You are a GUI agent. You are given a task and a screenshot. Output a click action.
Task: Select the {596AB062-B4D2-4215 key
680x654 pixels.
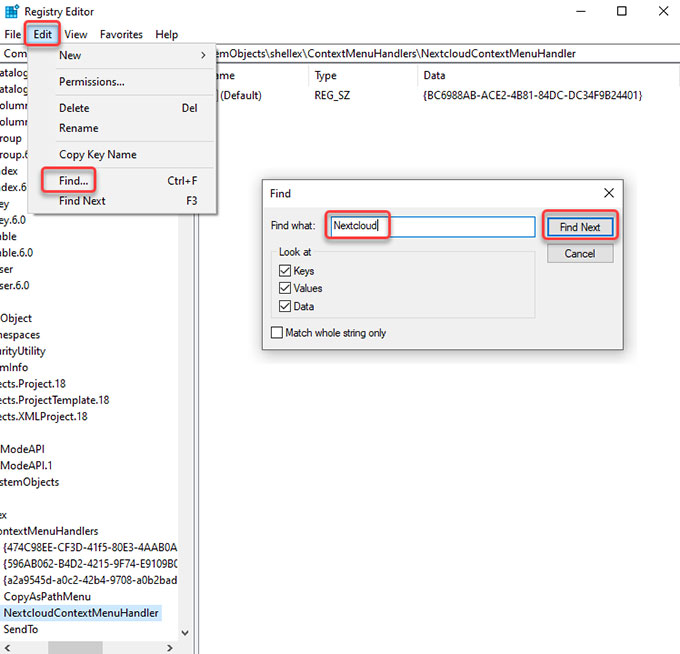[x=90, y=564]
